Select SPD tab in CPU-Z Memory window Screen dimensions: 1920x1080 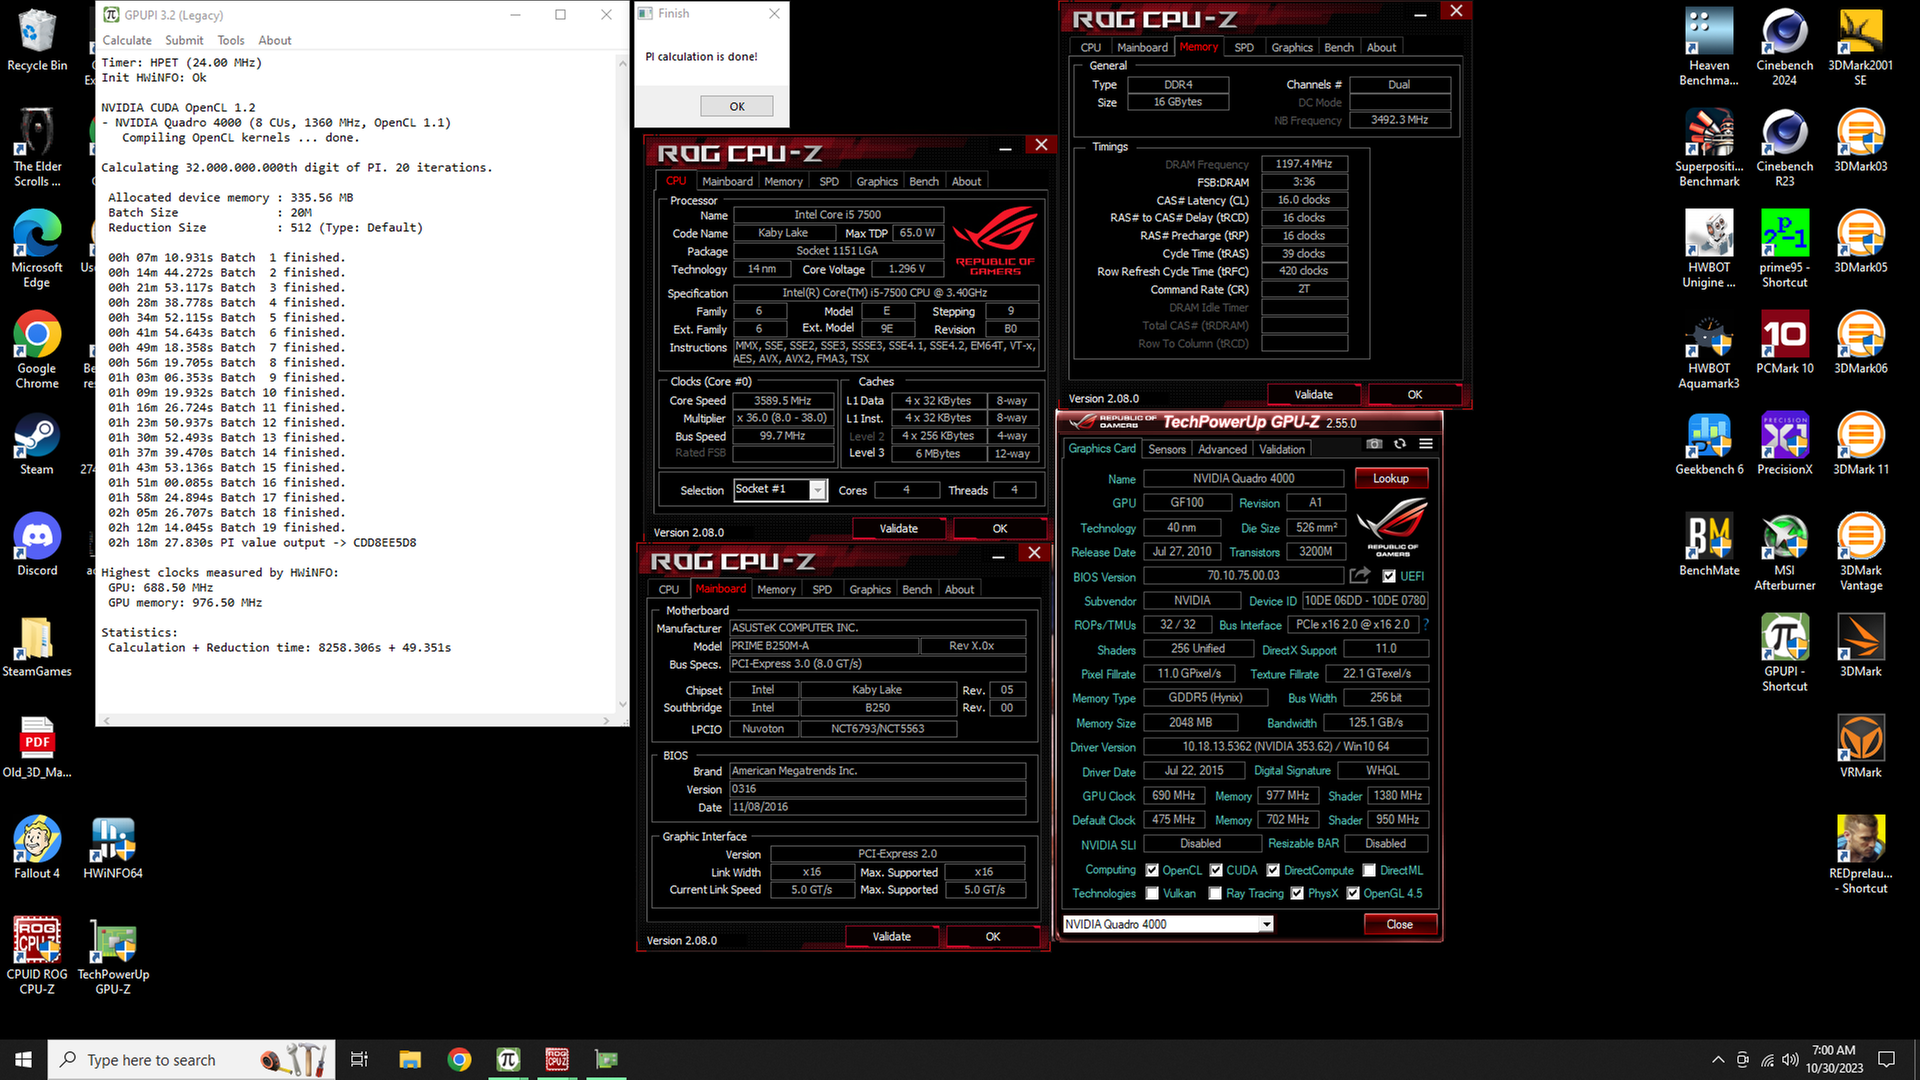click(x=1244, y=47)
